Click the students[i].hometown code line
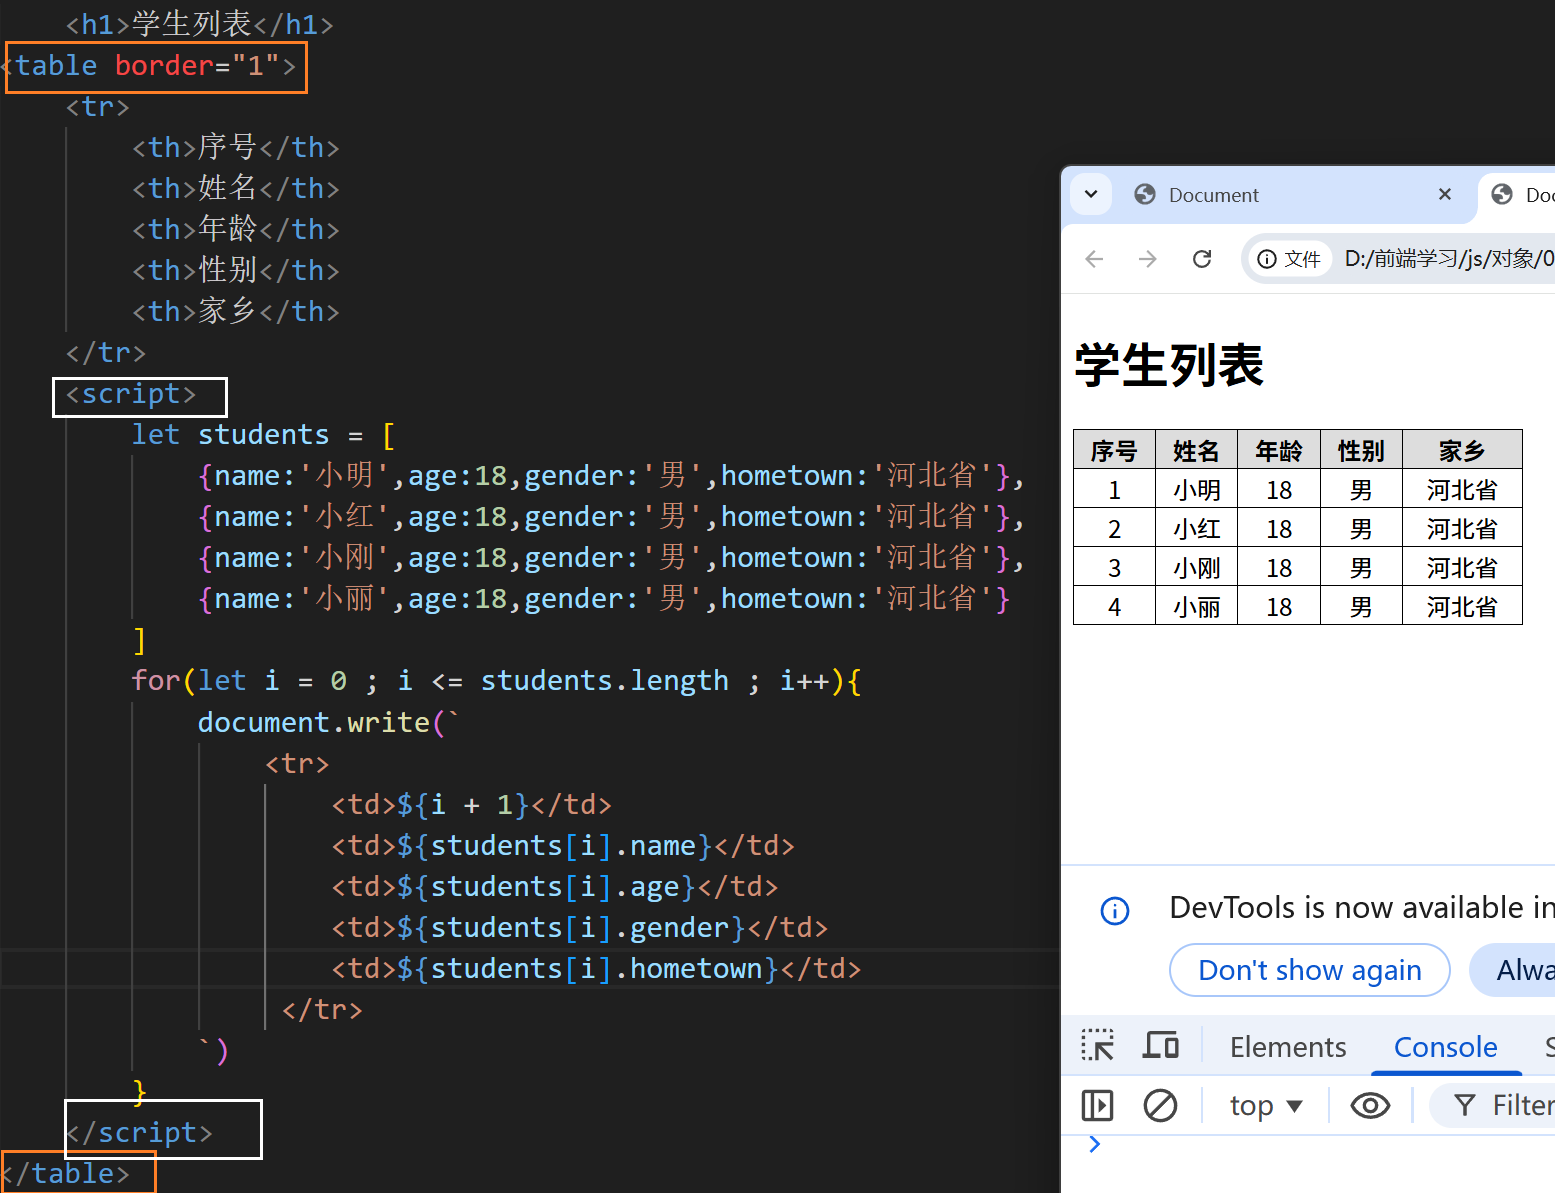Viewport: 1555px width, 1193px height. coord(596,968)
